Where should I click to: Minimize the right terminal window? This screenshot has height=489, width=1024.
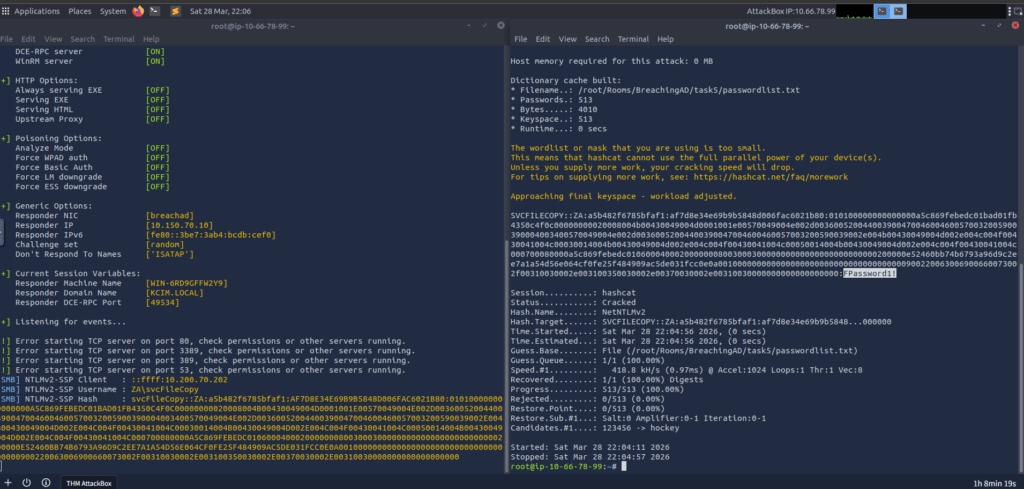tap(983, 25)
